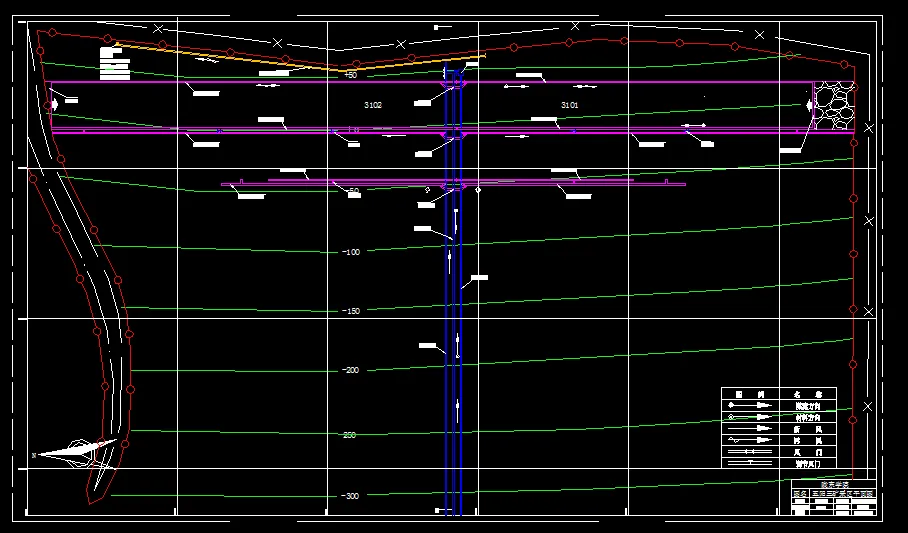Screen dimensions: 908x533
Task: Click the -300 contour elevation label
Action: pyautogui.click(x=350, y=496)
